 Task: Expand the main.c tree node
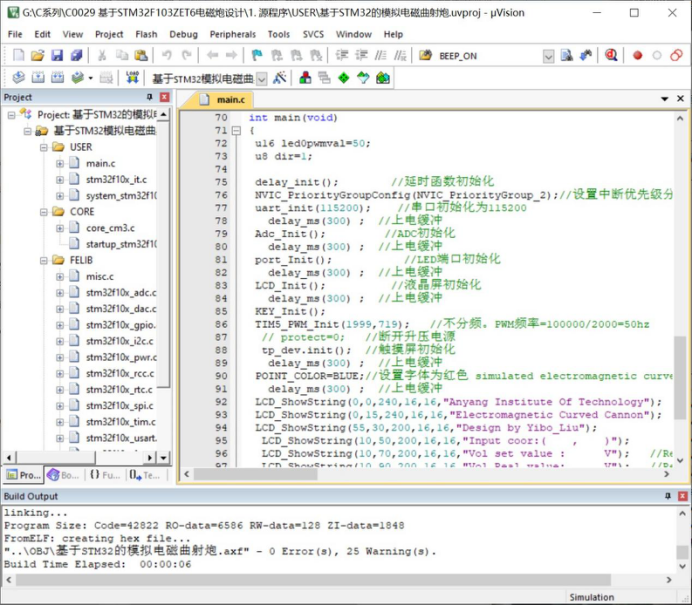60,164
